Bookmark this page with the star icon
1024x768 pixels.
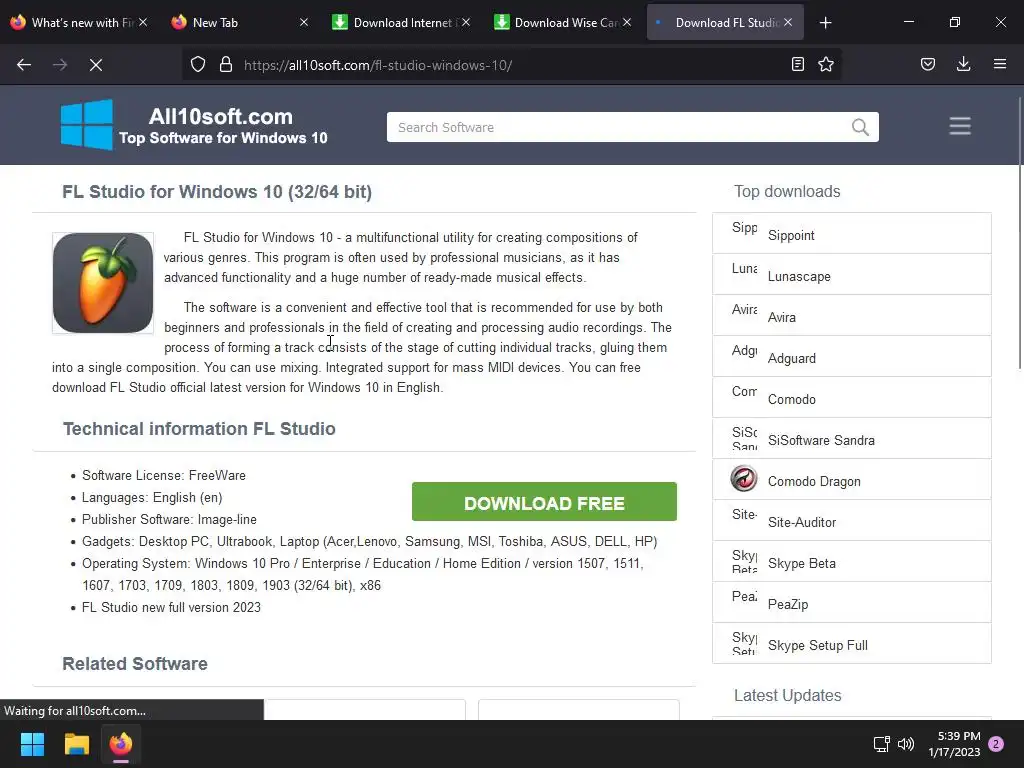(826, 65)
